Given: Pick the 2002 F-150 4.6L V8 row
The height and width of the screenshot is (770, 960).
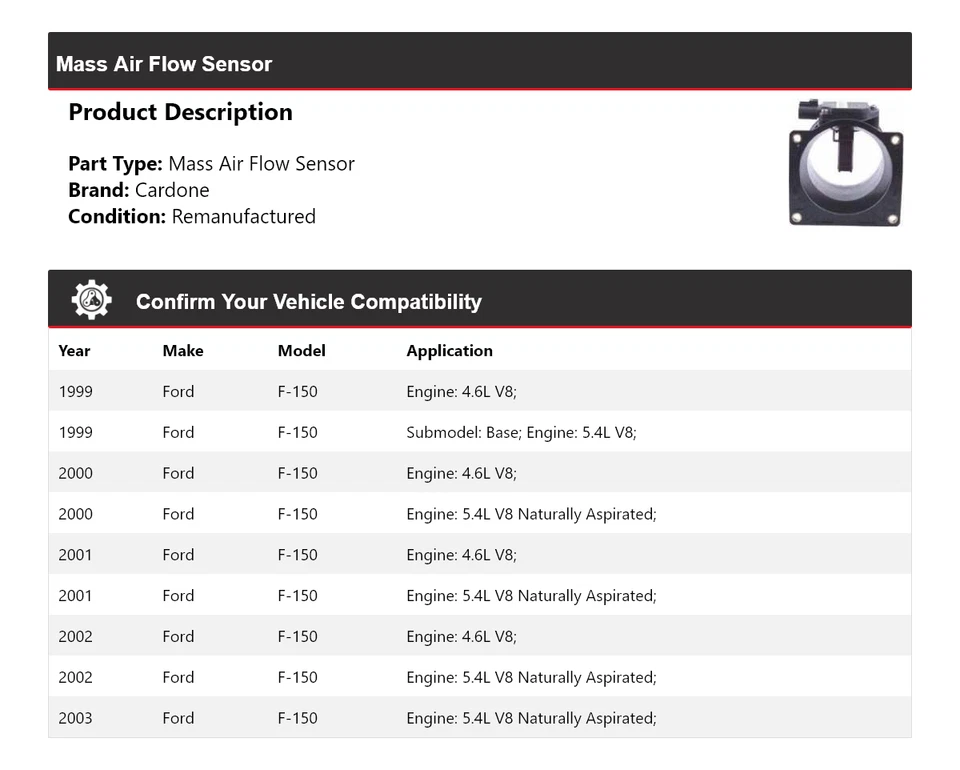Looking at the screenshot, I should coord(479,637).
